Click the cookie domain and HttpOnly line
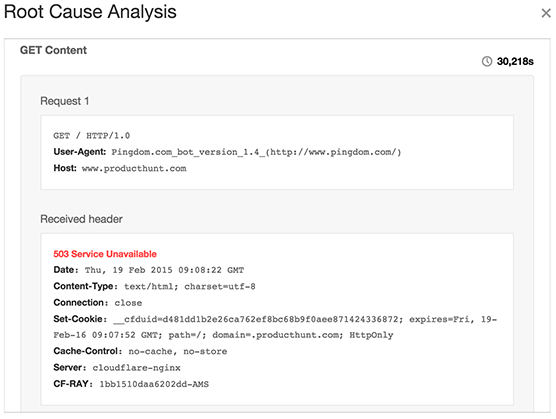 click(x=223, y=335)
